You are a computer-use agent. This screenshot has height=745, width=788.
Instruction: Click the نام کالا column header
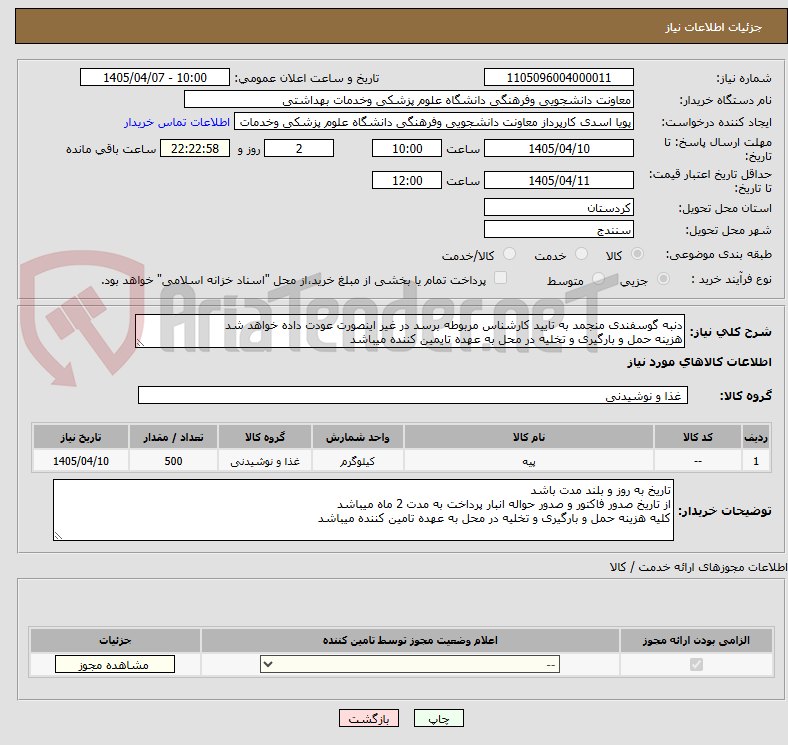click(529, 437)
